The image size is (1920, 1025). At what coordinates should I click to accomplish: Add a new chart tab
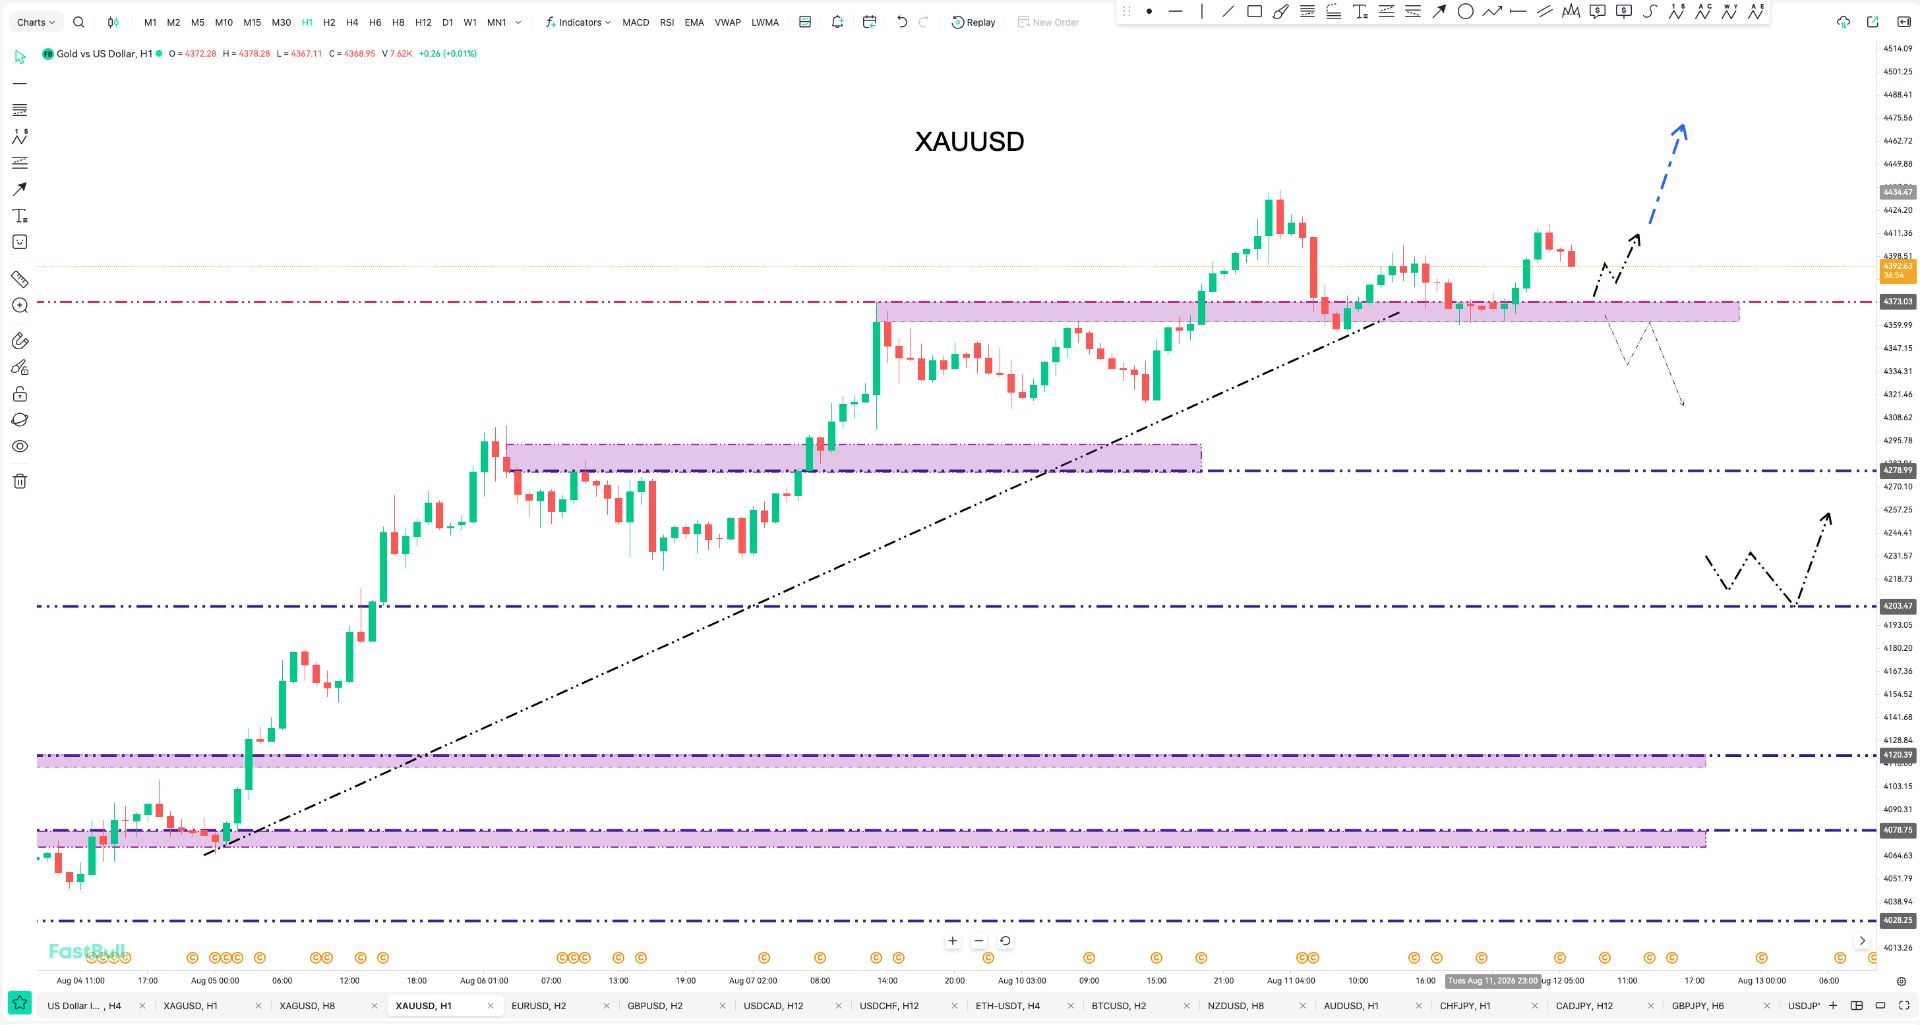1834,1005
